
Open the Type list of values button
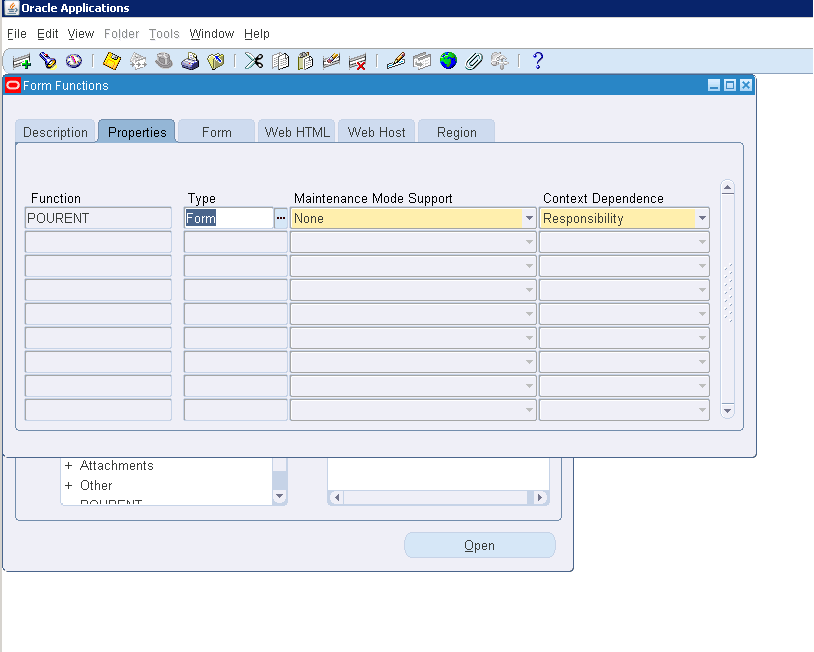pos(281,218)
